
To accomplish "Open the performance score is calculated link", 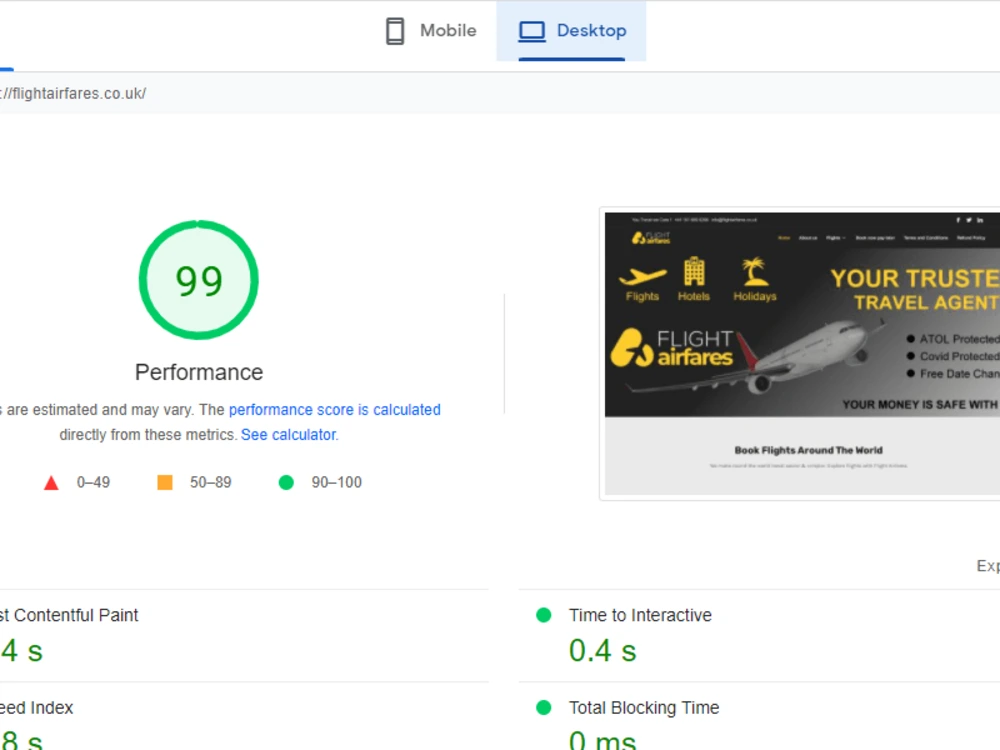I will point(334,409).
